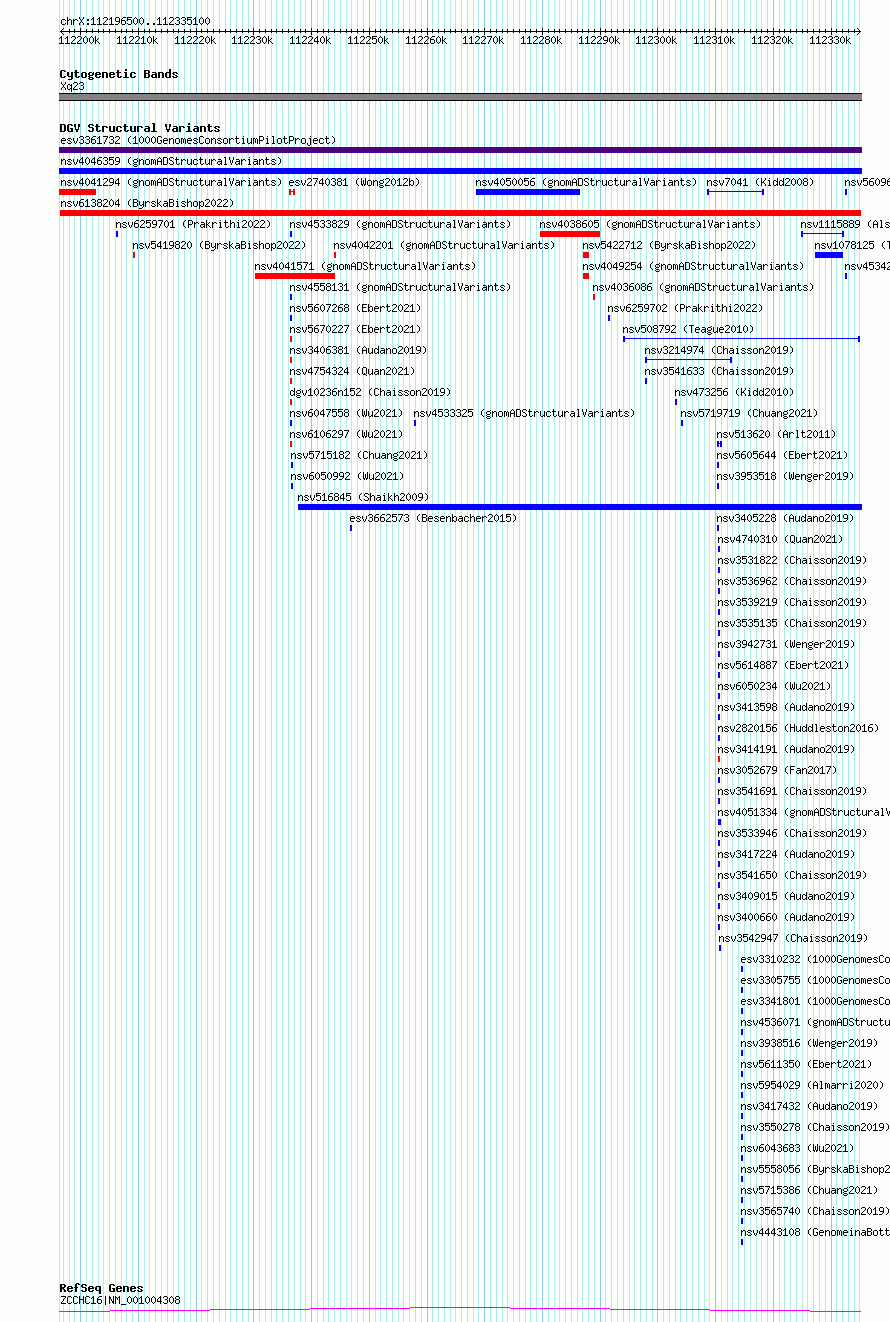Click the nsv4046359 gnomAD variant label
This screenshot has height=1322, width=890.
[x=171, y=162]
